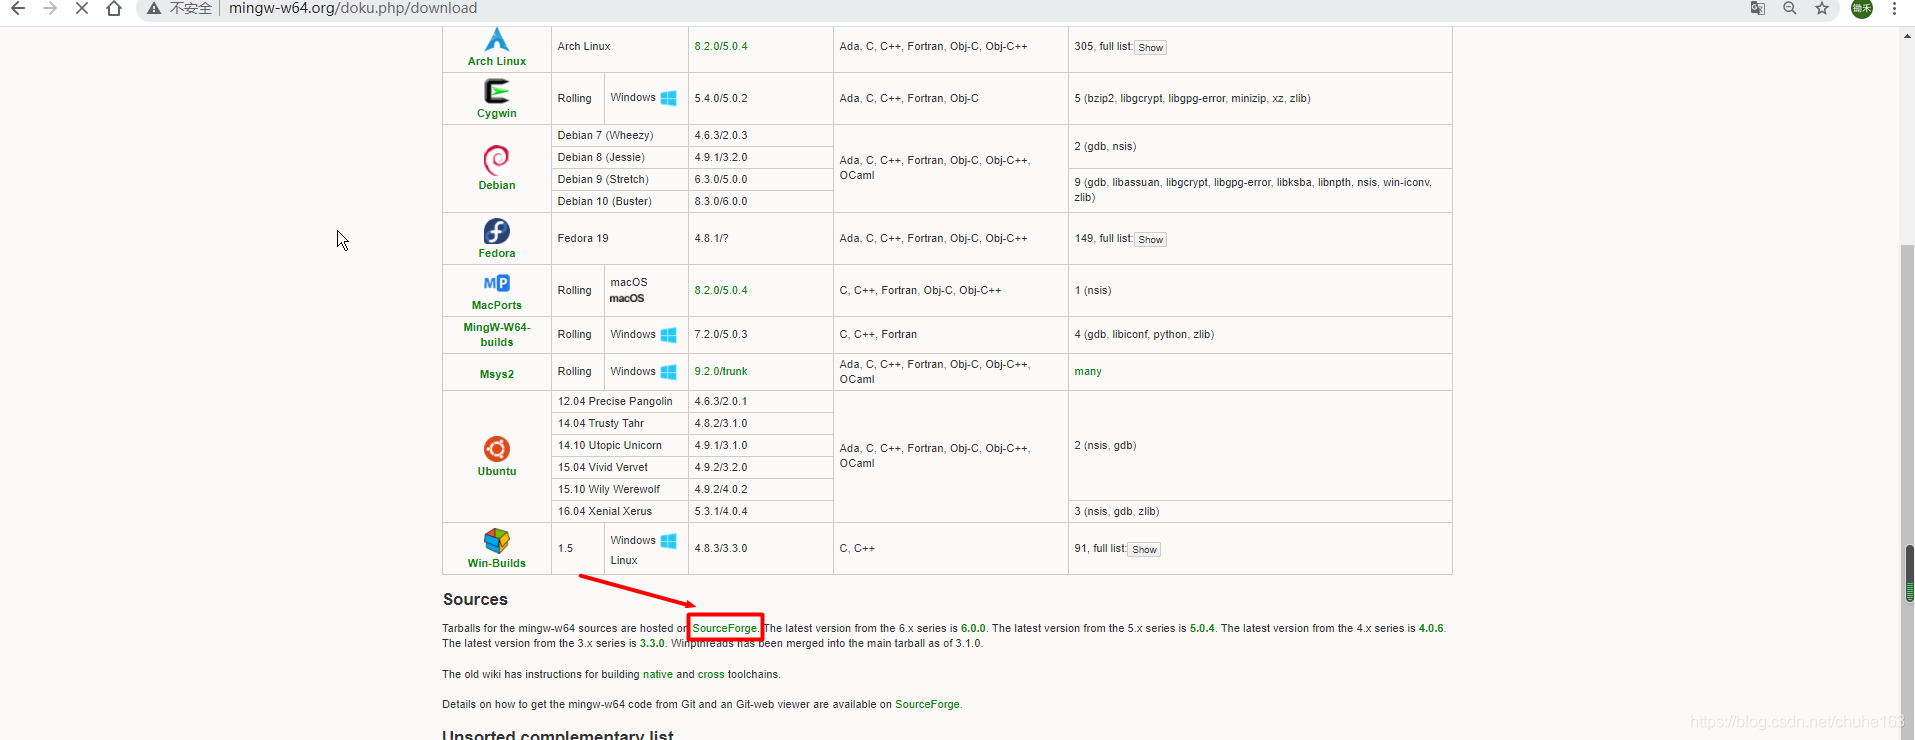Open the 4.0.6 version link
Screen dimensions: 1915x740
pyautogui.click(x=1431, y=628)
